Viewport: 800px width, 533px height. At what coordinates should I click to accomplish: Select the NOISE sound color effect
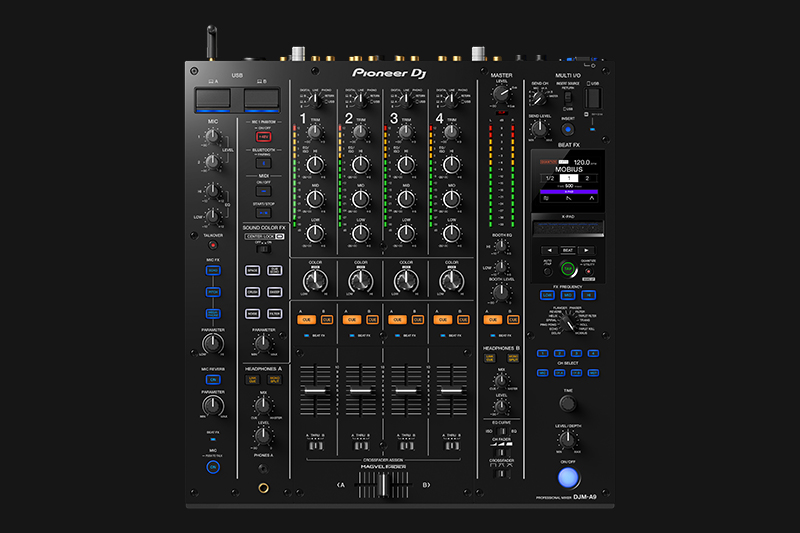[253, 313]
